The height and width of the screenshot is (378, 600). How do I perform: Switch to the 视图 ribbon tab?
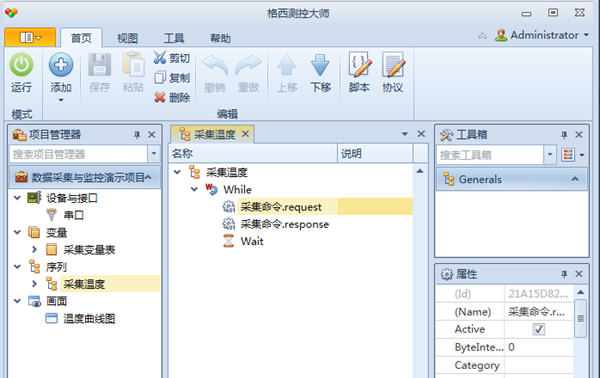127,38
